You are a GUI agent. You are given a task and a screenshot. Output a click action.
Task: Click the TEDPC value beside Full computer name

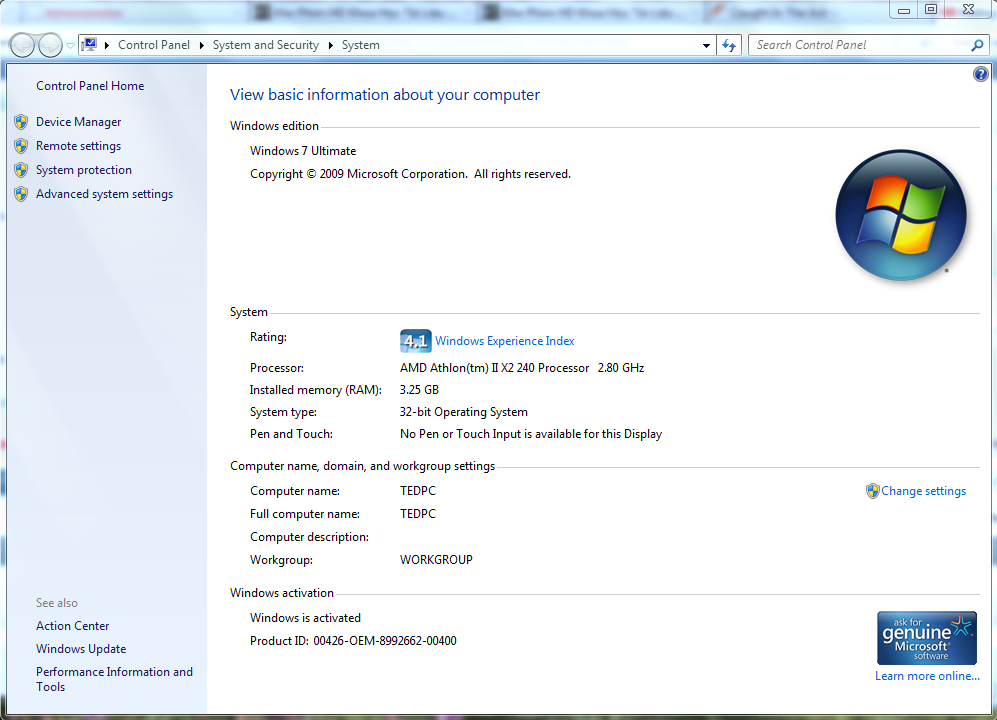tap(418, 514)
